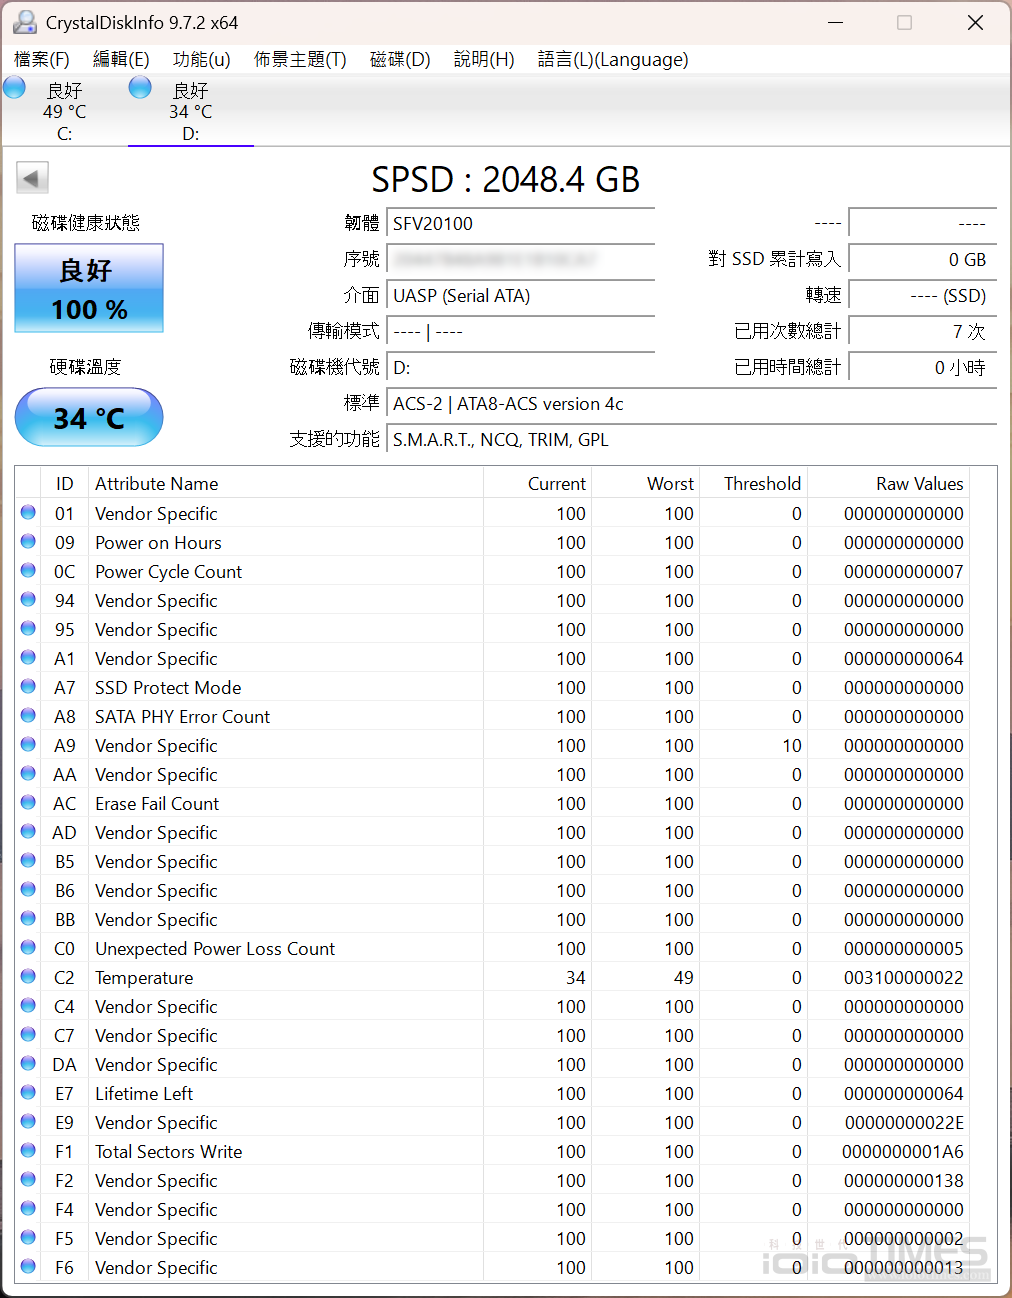Click the status dot beside Temperature attribute
This screenshot has height=1298, width=1012.
pyautogui.click(x=27, y=976)
